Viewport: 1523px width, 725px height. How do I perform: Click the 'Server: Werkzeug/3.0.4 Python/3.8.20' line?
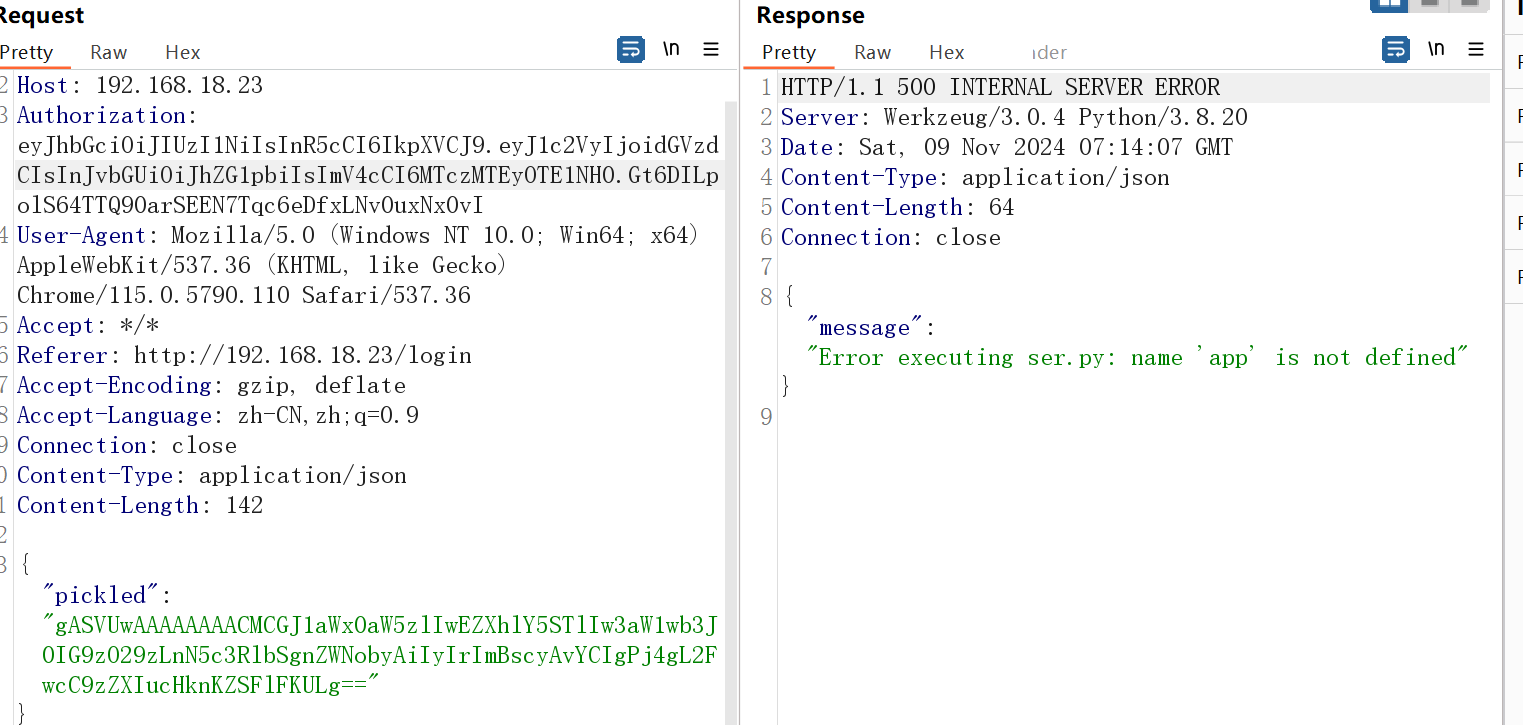point(1014,117)
